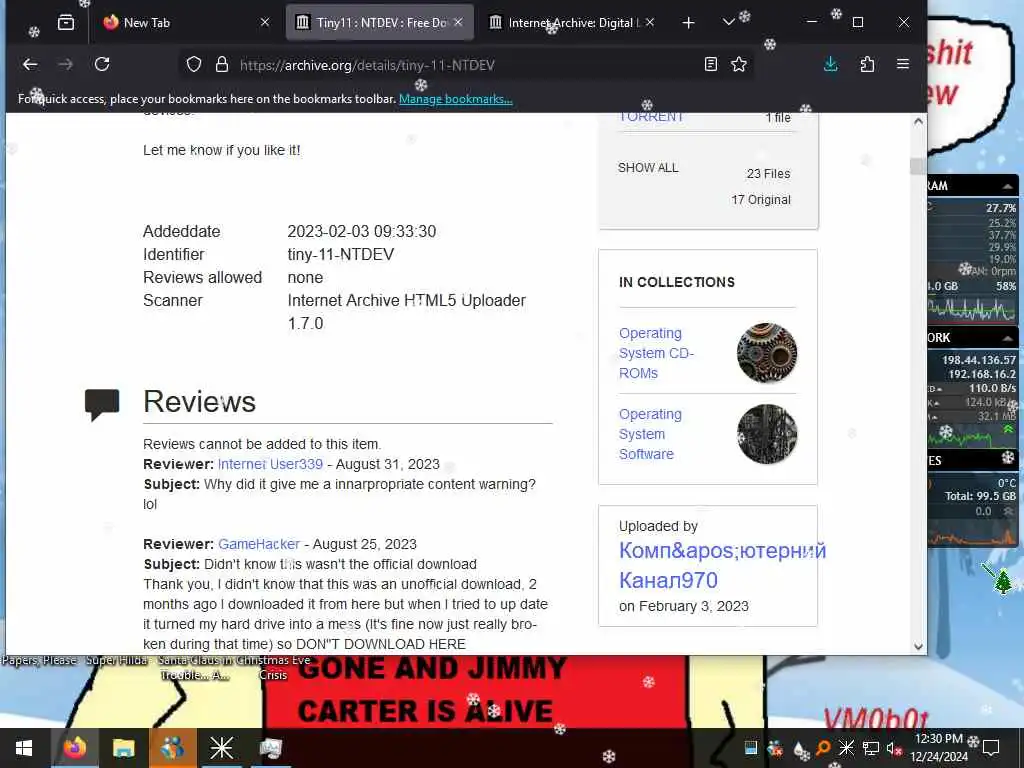Click the '17 Original' file count
The width and height of the screenshot is (1024, 768).
tap(761, 200)
